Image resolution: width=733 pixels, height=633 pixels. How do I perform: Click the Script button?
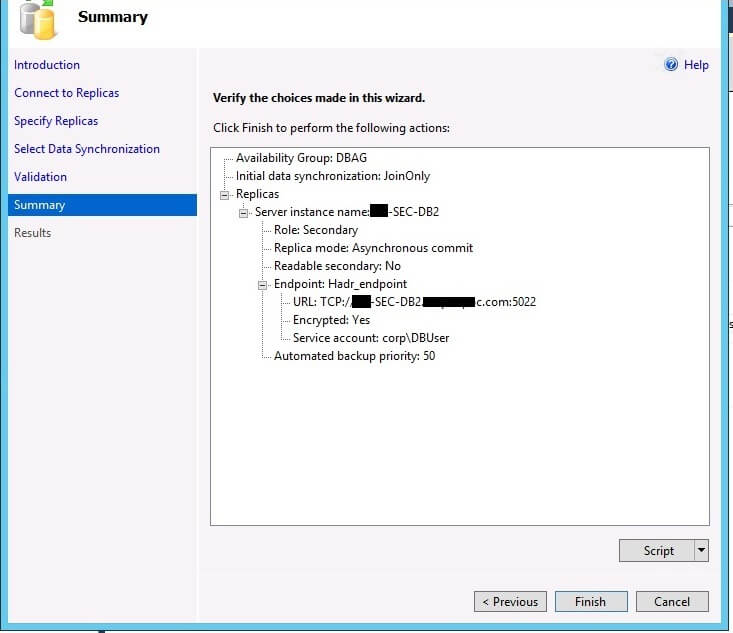tap(657, 550)
